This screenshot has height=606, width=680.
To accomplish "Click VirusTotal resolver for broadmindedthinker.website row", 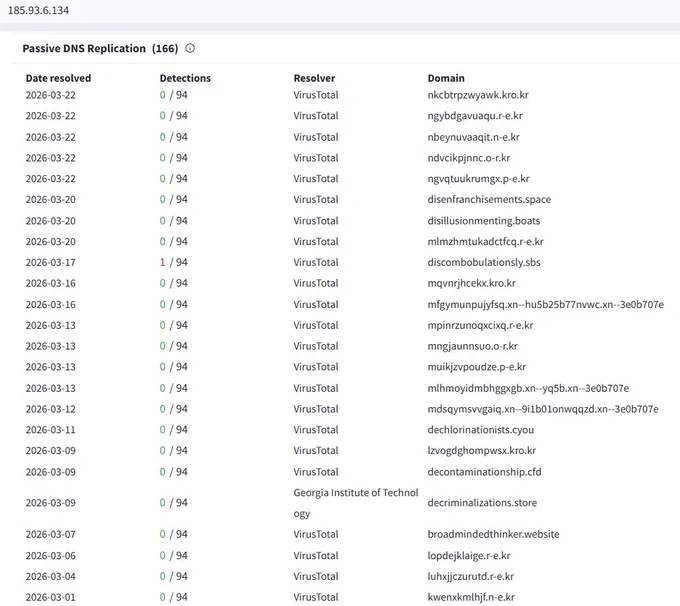I will (x=316, y=534).
